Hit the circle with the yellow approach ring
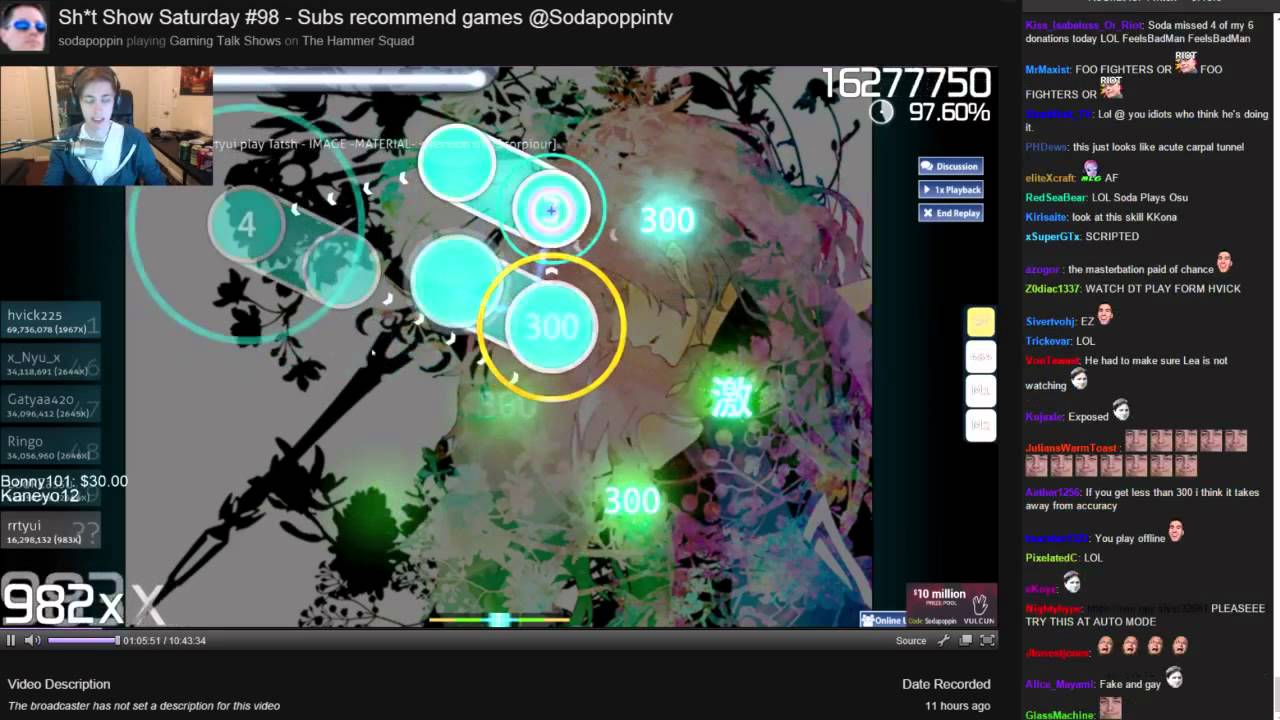Image resolution: width=1280 pixels, height=720 pixels. 551,326
